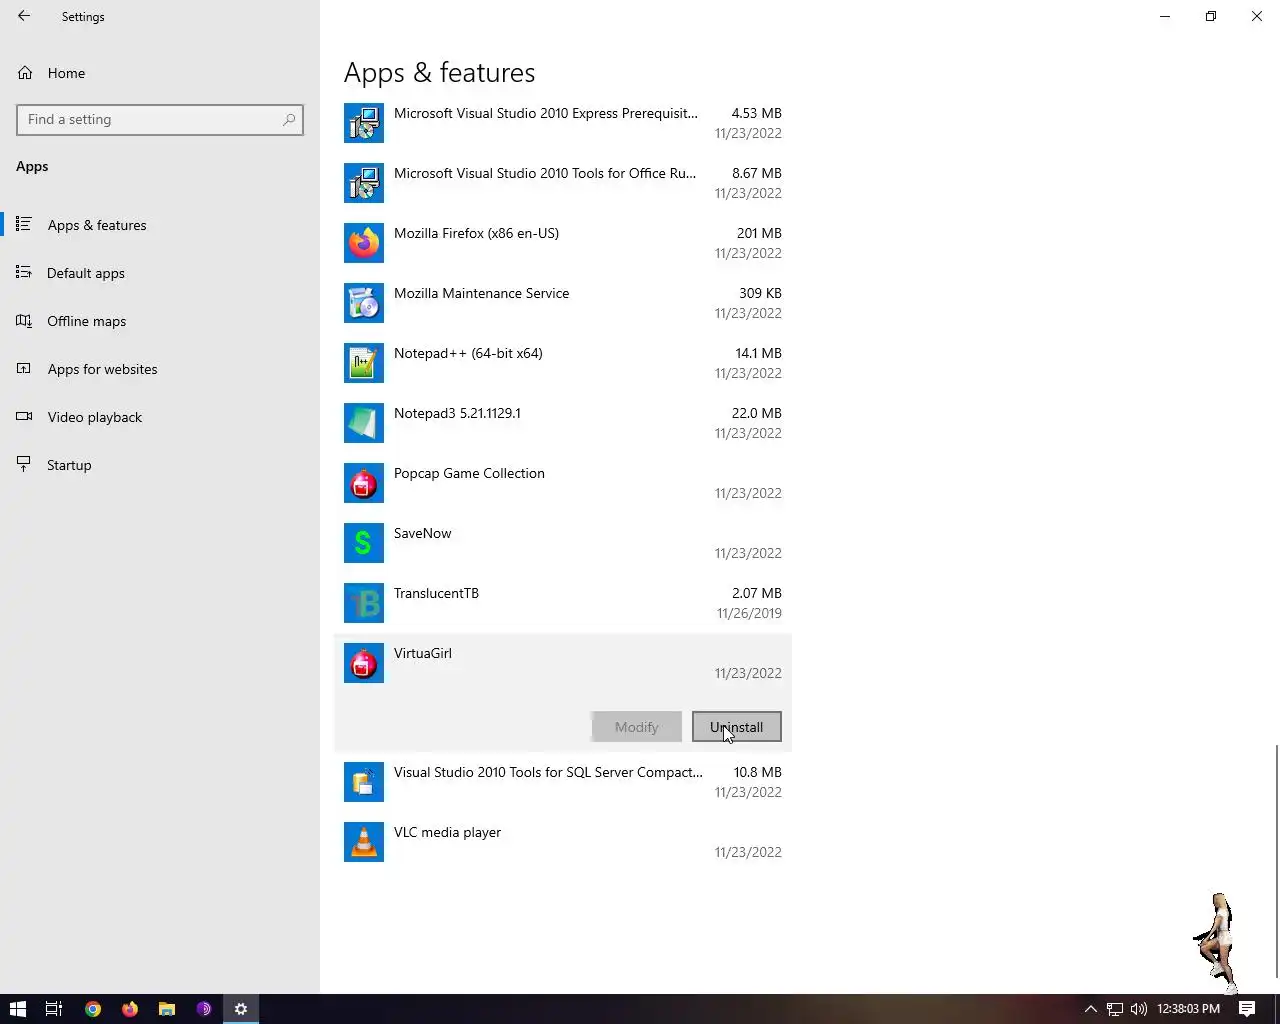Click the Settings gear in the taskbar
1280x1024 pixels.
pos(241,1009)
